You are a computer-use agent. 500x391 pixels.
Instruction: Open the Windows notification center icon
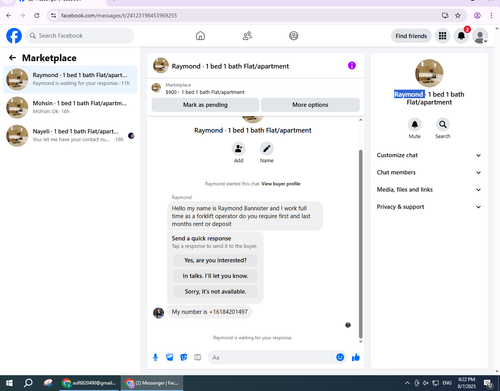489,383
